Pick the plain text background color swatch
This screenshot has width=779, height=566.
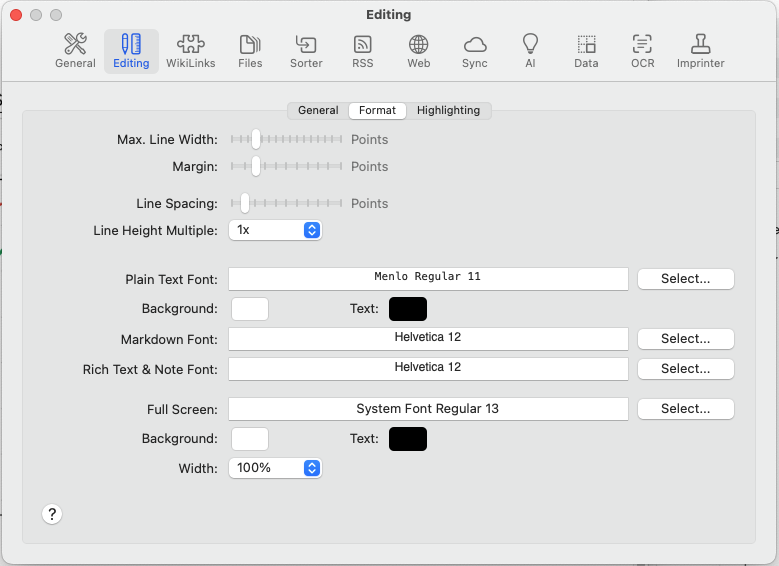tap(250, 309)
